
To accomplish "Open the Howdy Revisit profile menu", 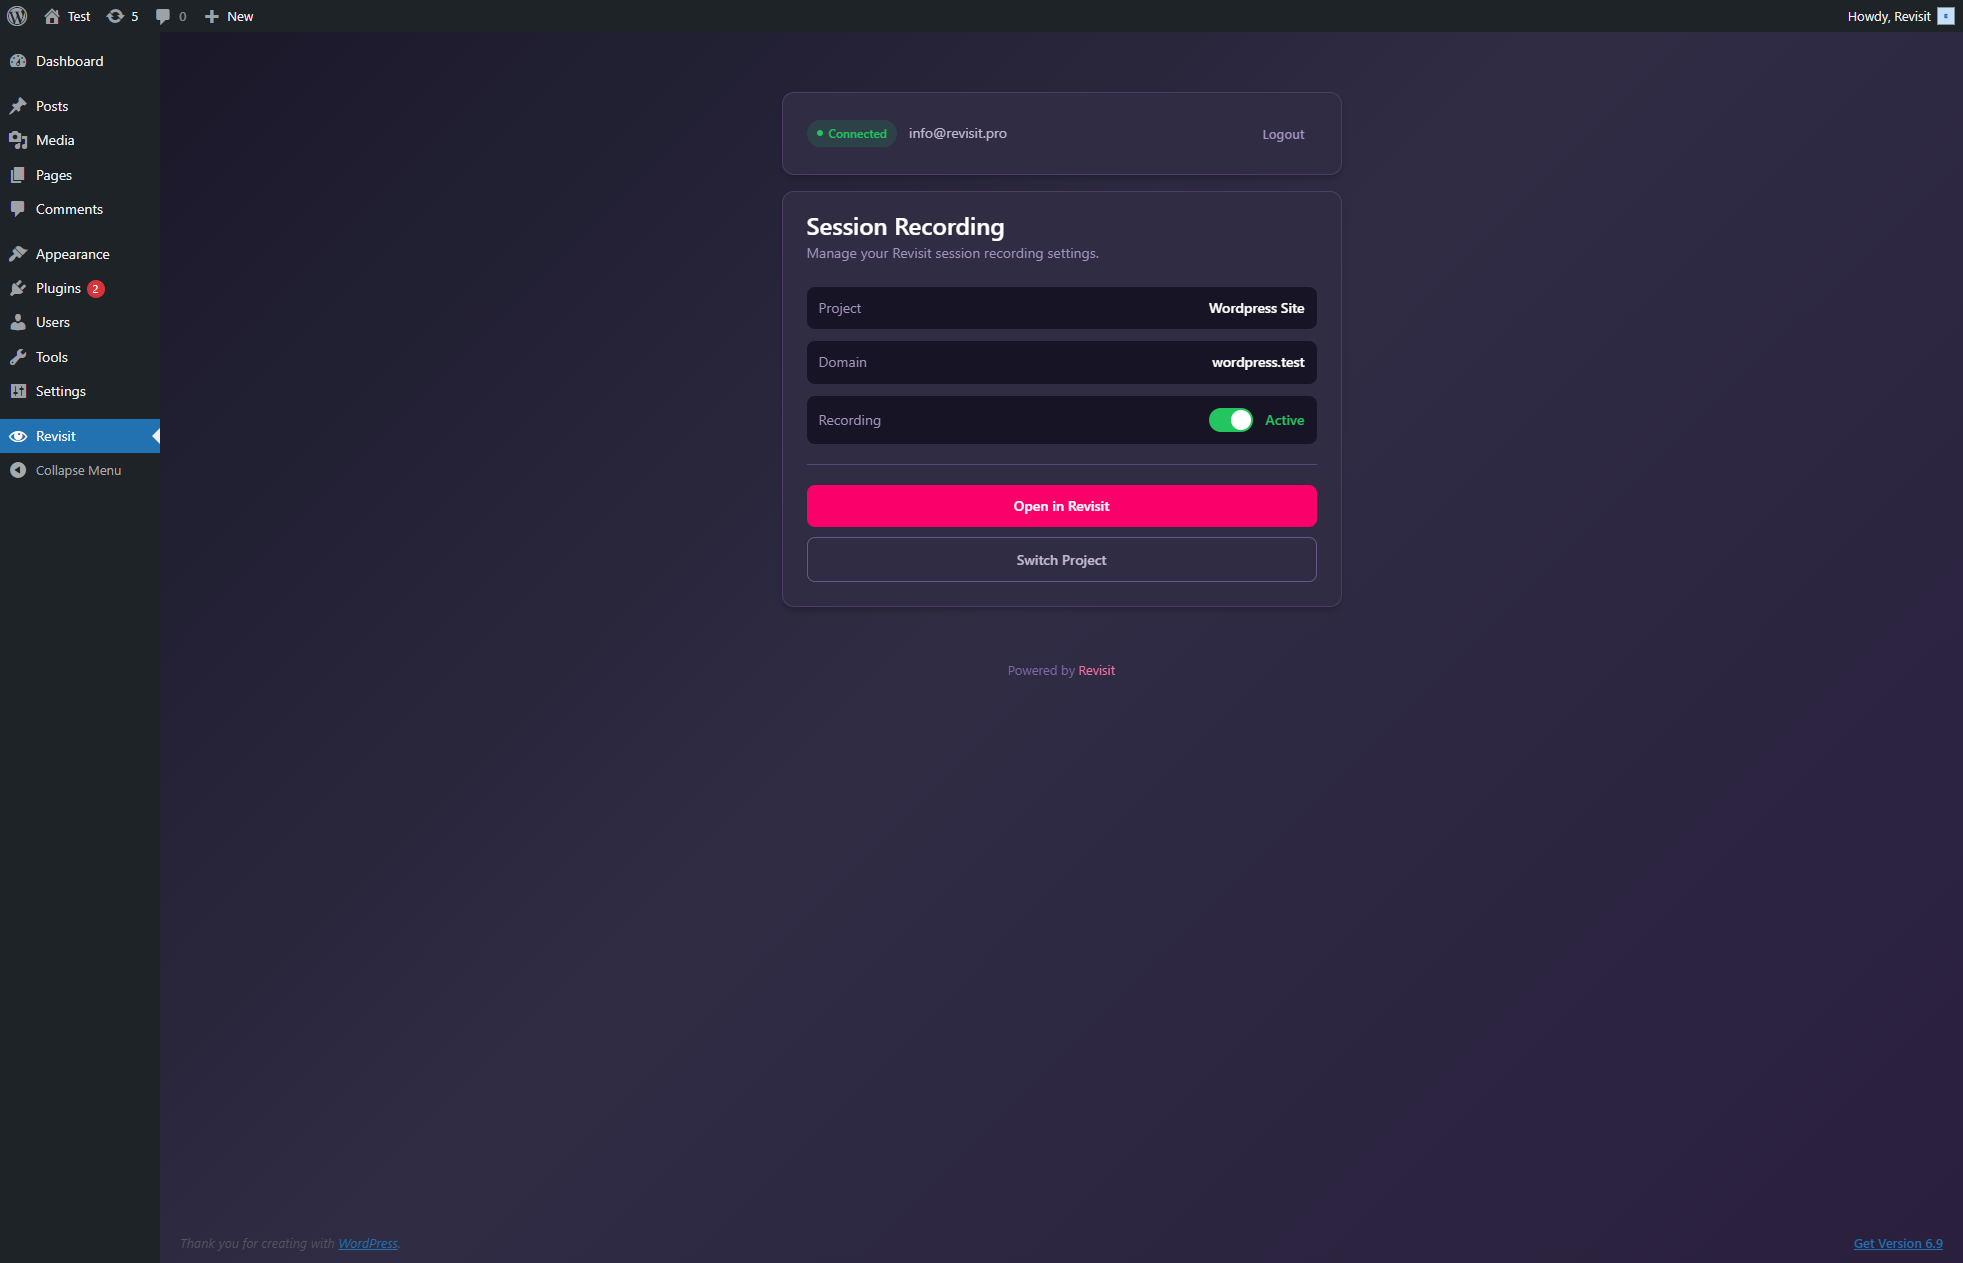I will click(x=1890, y=16).
